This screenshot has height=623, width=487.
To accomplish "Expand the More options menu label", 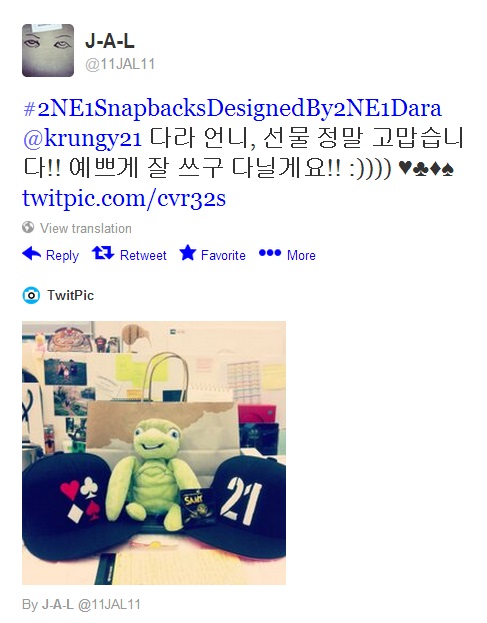I will [x=301, y=255].
